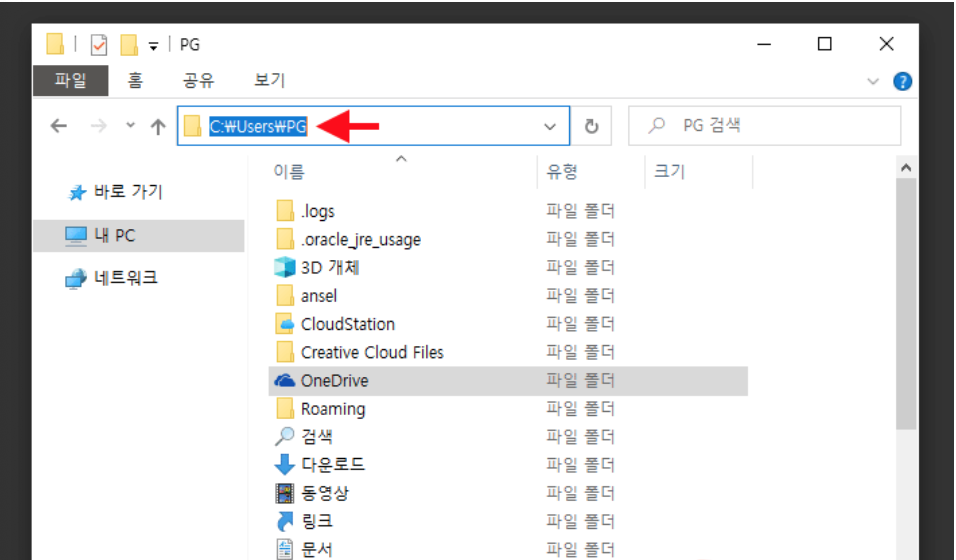
Task: Sort by the 크기 column header
Action: point(669,171)
